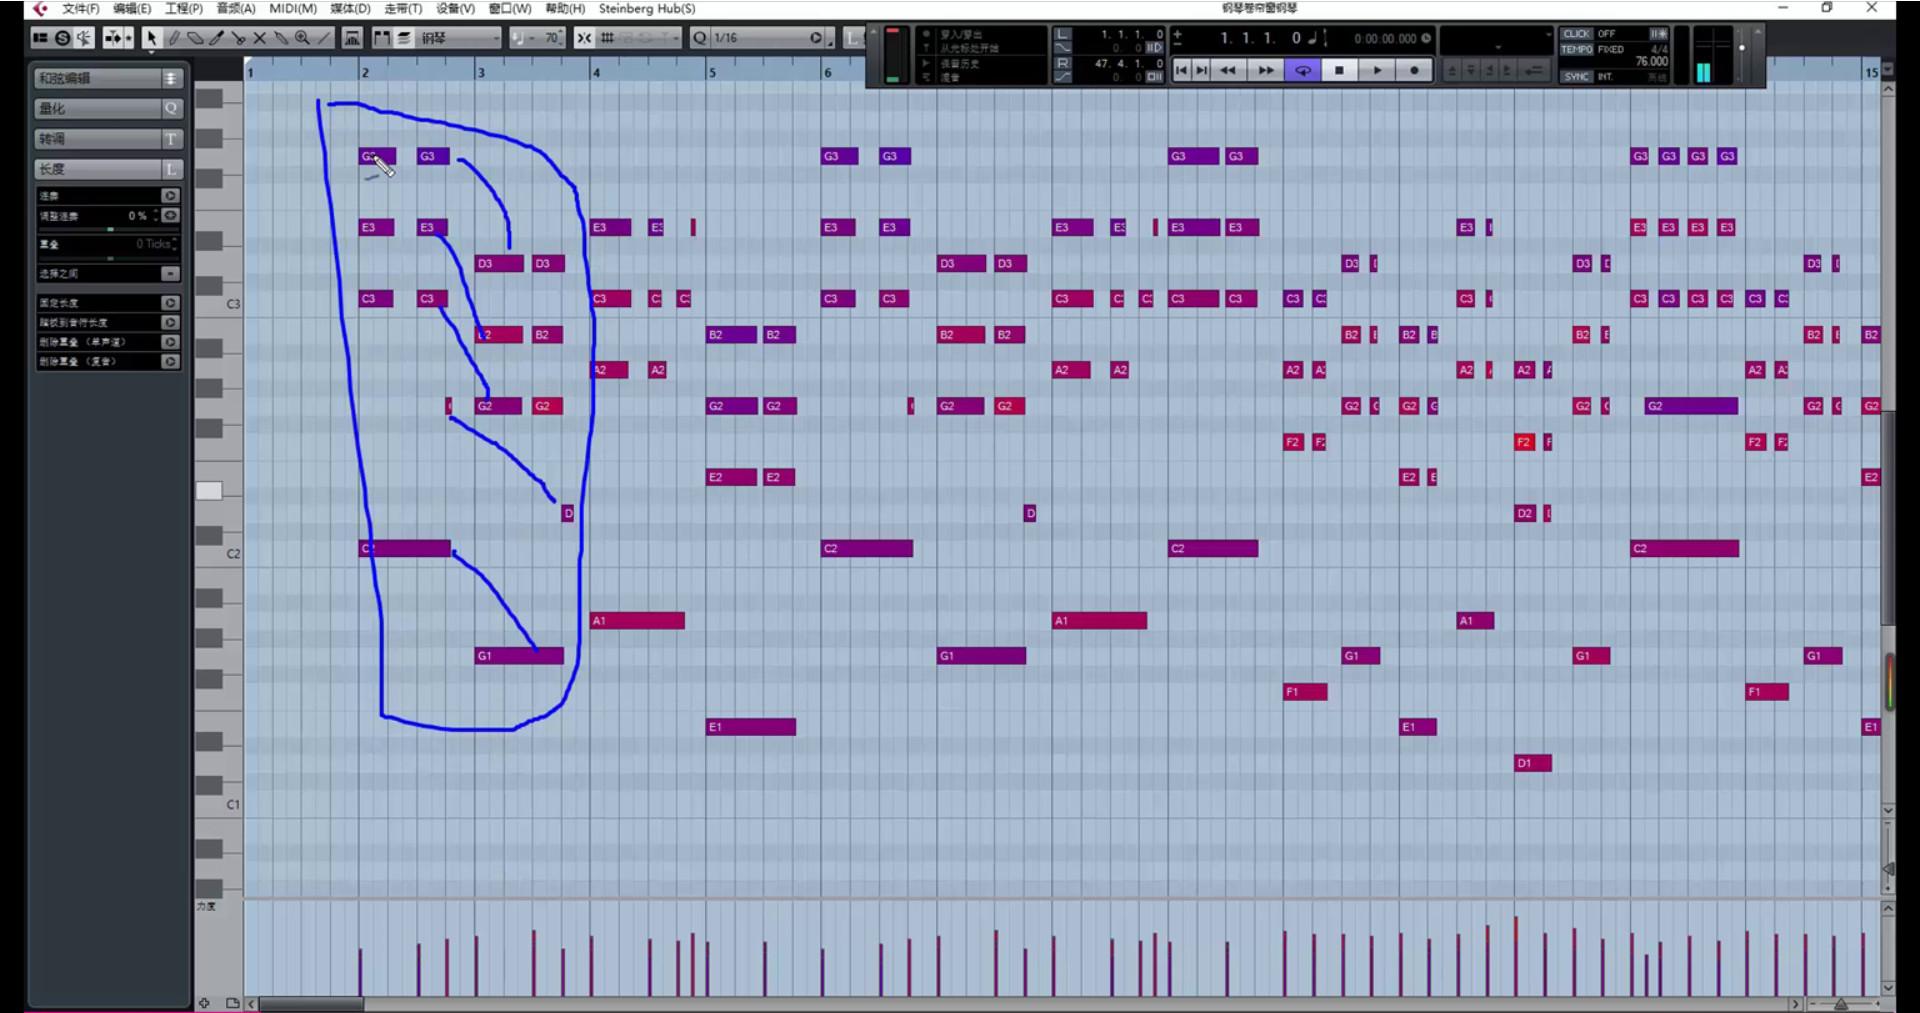Click the Record transport button
The width and height of the screenshot is (1920, 1013).
pyautogui.click(x=1414, y=70)
